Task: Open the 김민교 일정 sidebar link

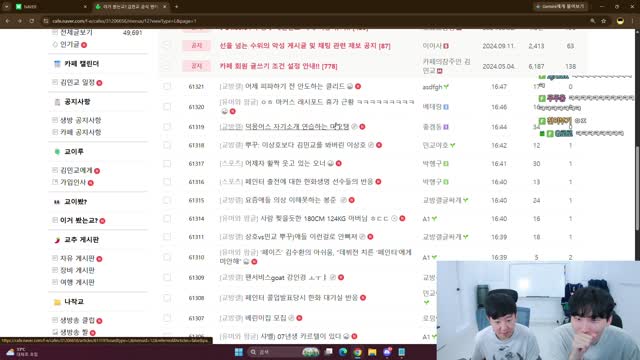Action: pos(77,82)
